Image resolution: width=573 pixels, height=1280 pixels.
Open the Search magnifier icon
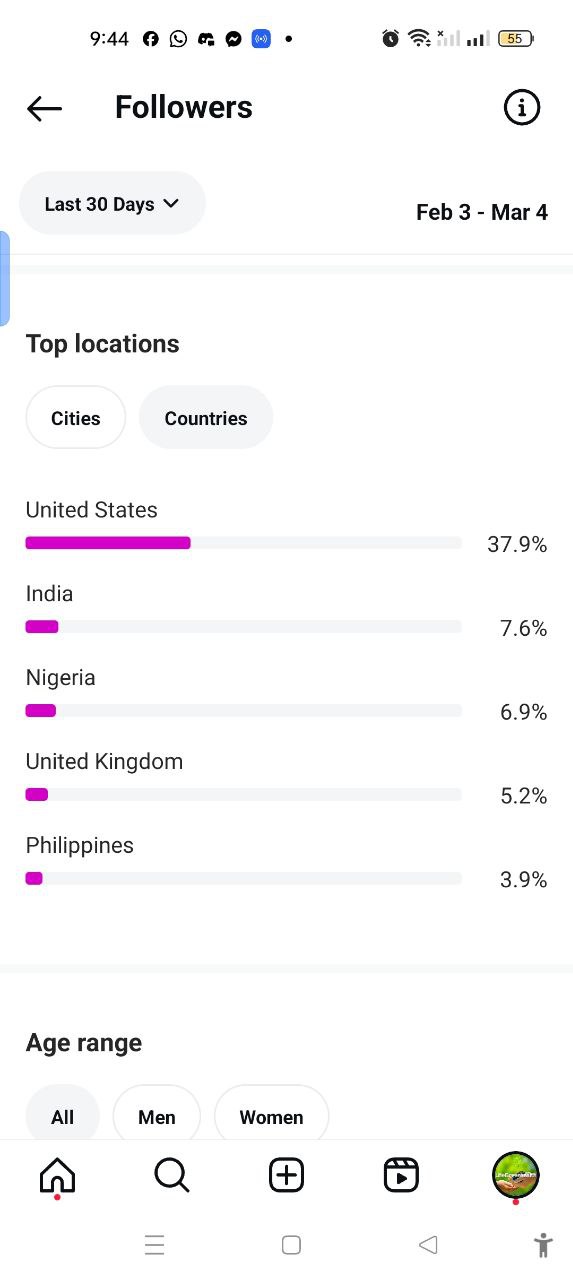point(172,1175)
